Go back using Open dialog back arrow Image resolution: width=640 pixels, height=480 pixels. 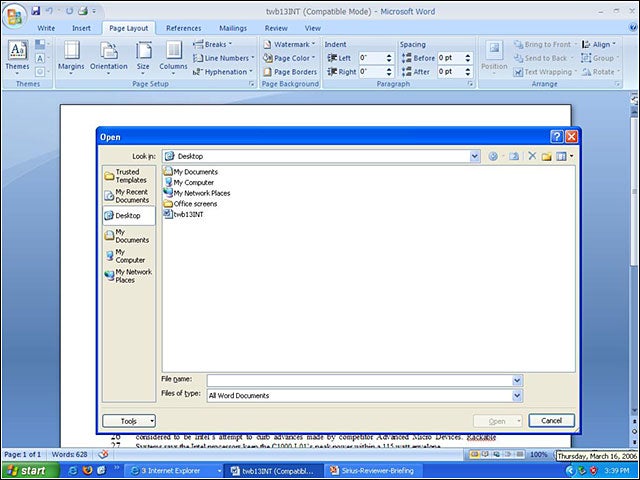(x=493, y=156)
